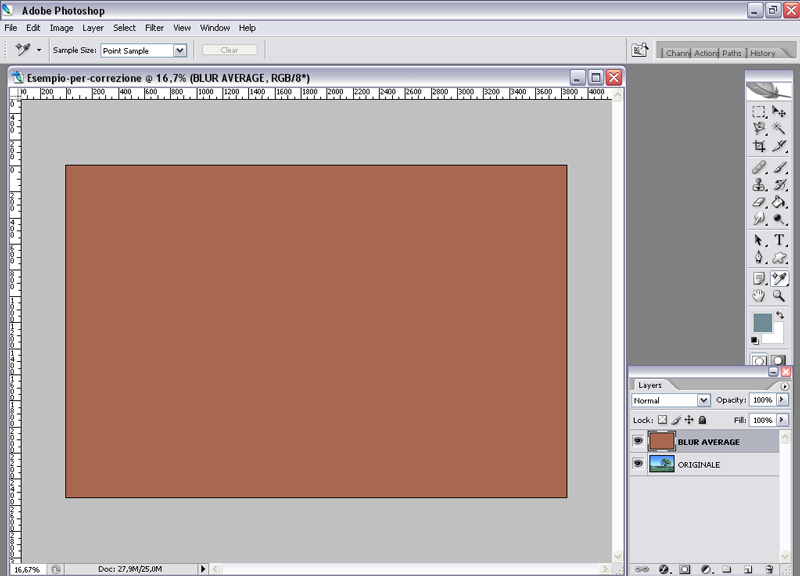Click the Clear button
The height and width of the screenshot is (576, 800).
[x=229, y=50]
